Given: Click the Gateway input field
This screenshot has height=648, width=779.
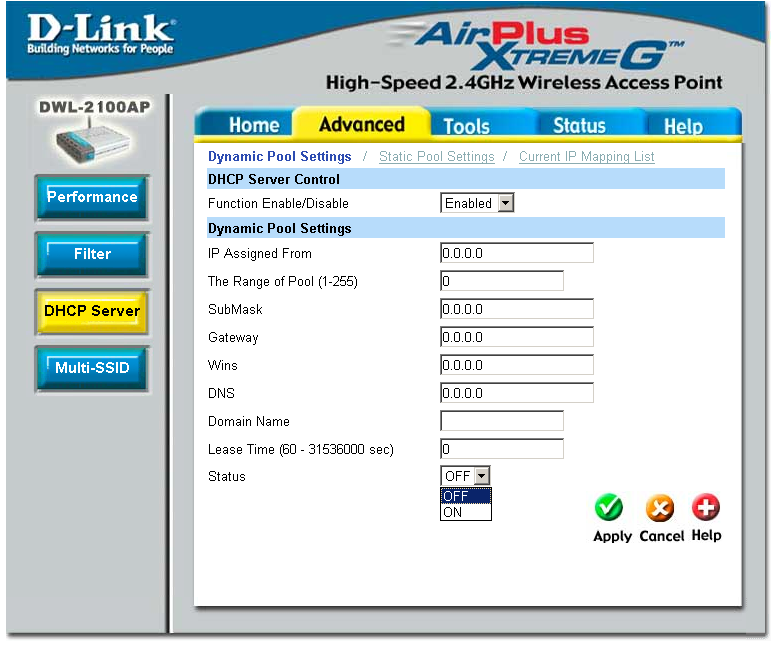Looking at the screenshot, I should 517,337.
